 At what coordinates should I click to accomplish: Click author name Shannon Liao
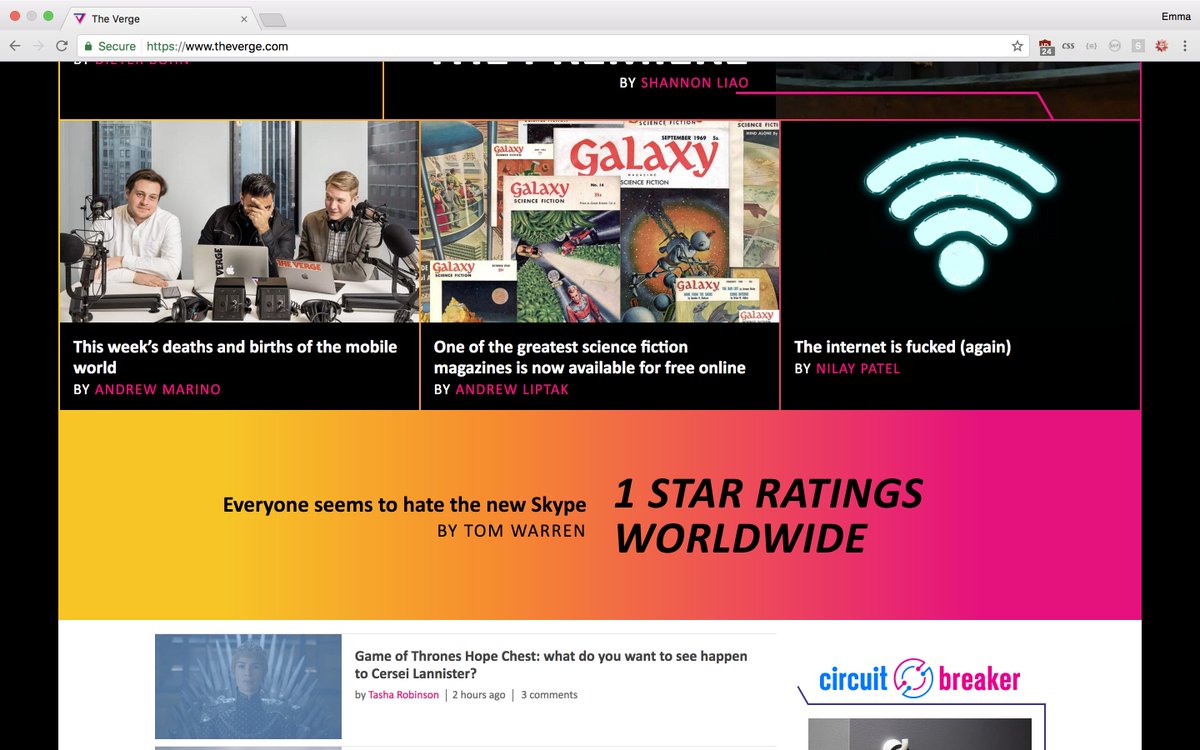(694, 82)
